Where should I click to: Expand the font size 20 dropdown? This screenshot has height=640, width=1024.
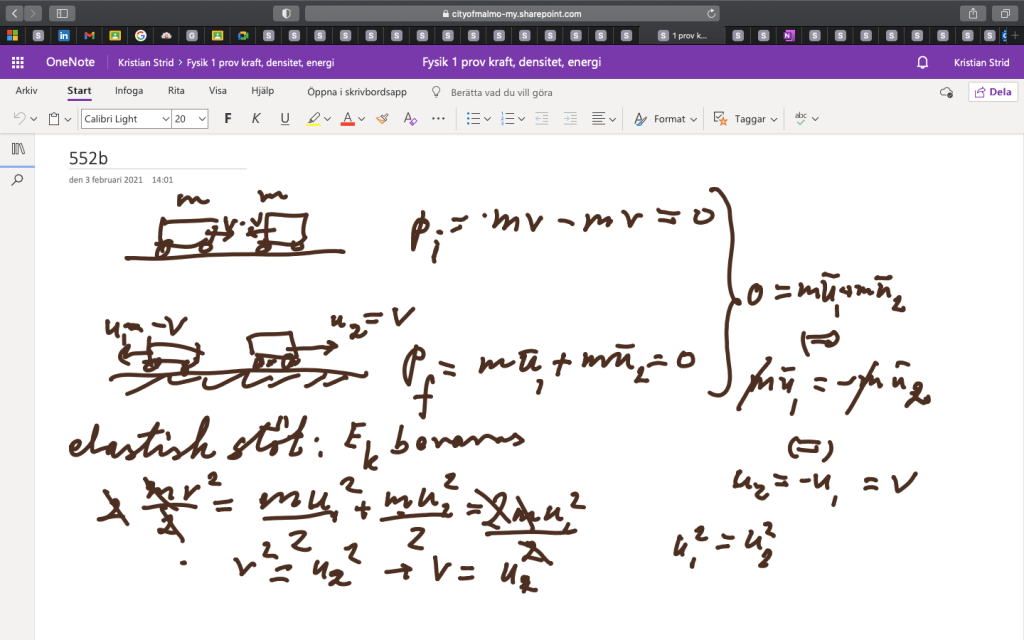click(202, 119)
